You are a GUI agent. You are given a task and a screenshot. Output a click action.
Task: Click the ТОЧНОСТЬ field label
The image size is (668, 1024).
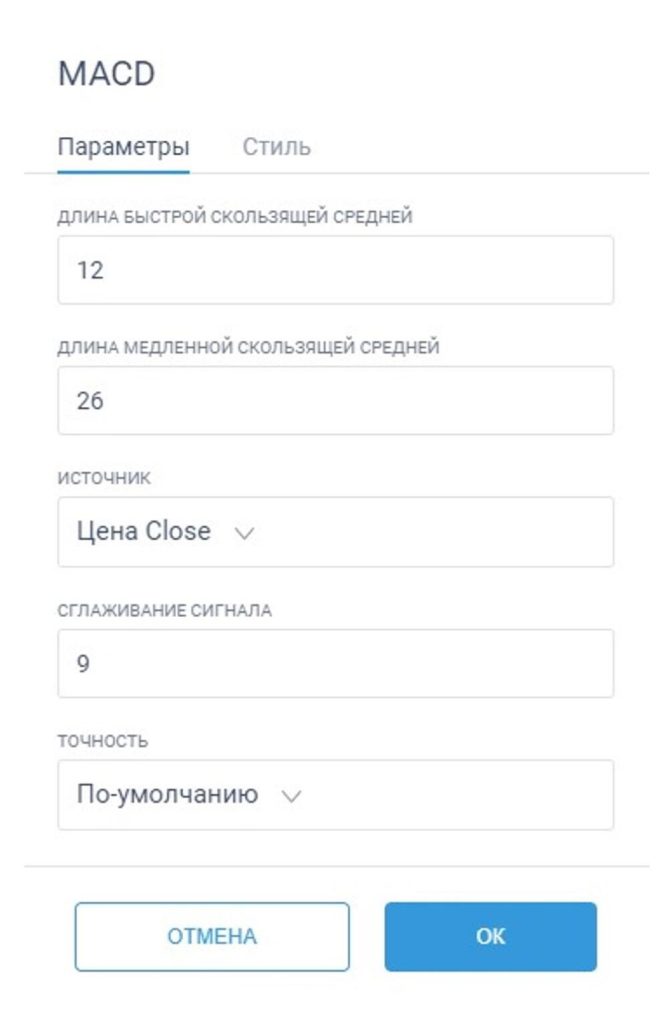click(x=103, y=742)
